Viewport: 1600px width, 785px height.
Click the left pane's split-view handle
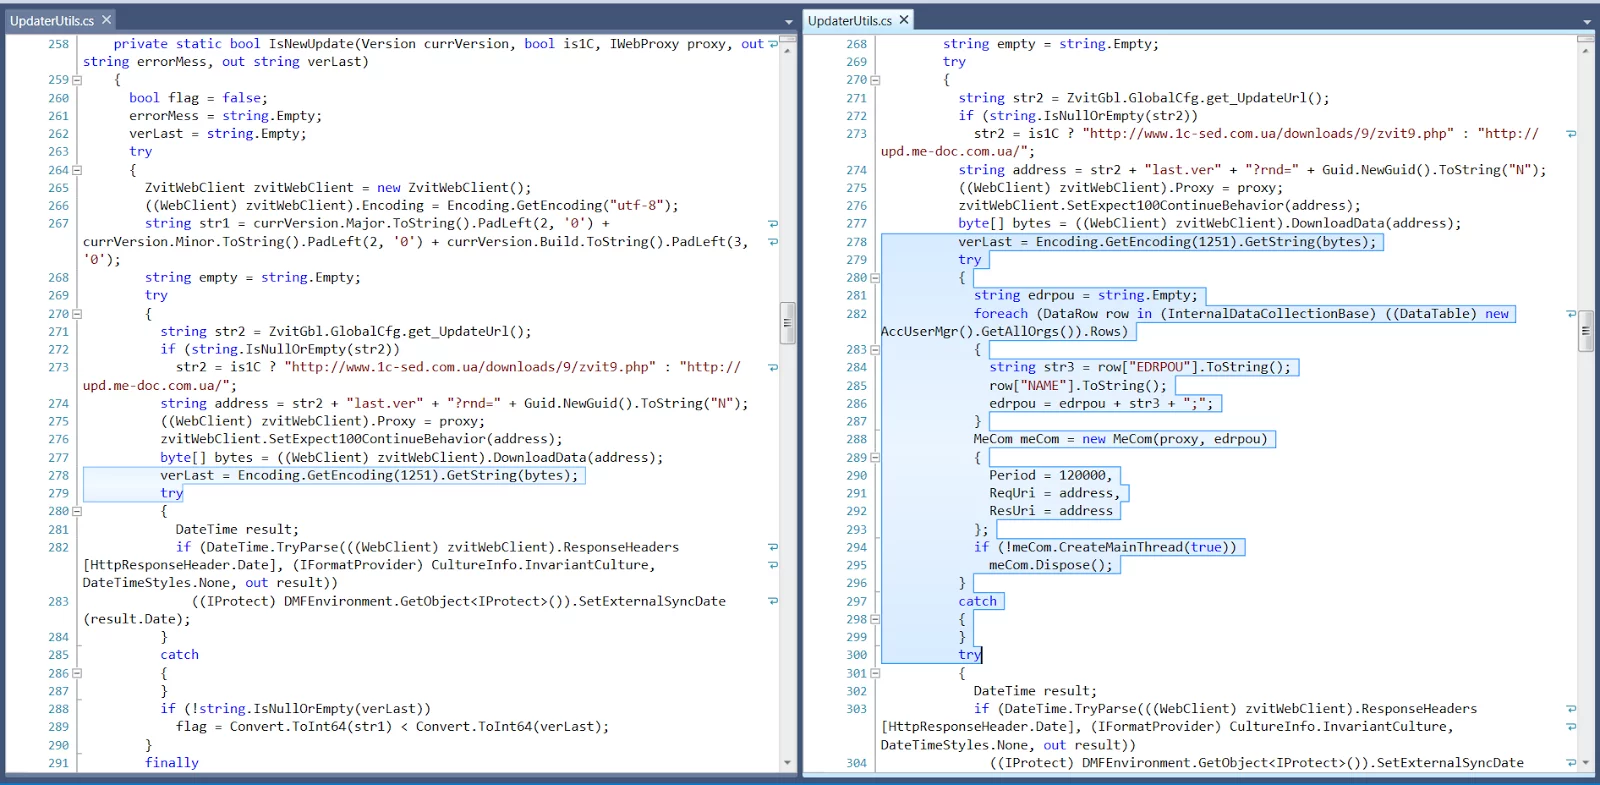788,38
